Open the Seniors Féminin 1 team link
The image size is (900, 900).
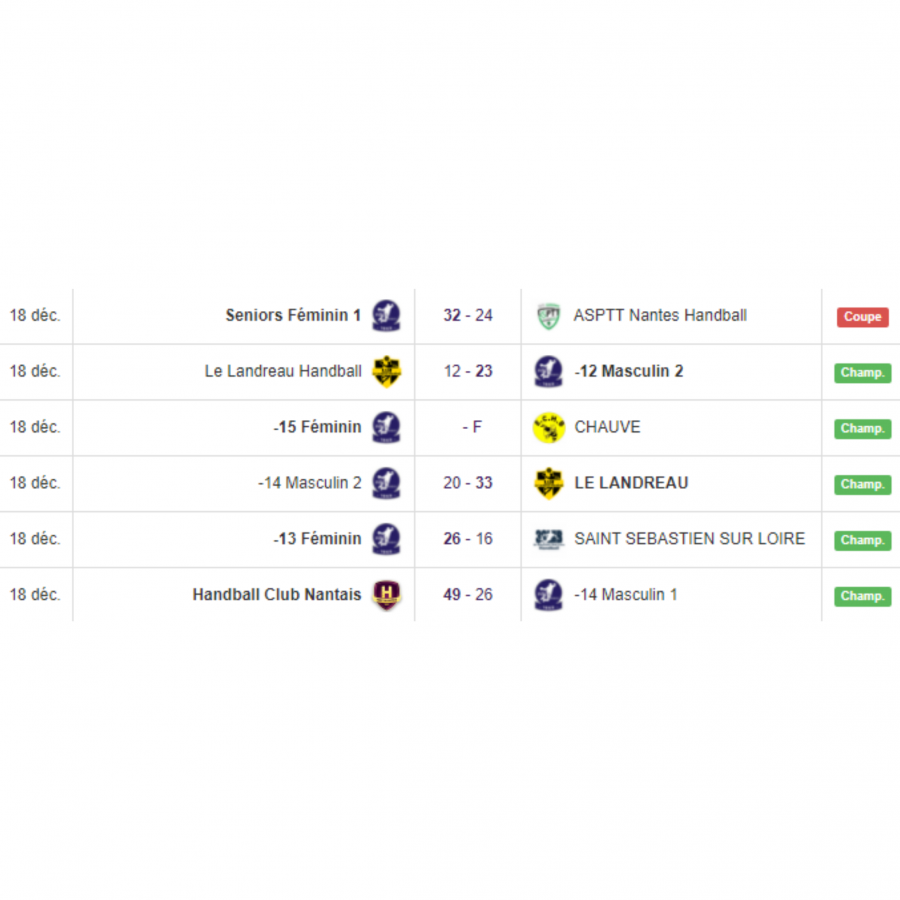[293, 316]
